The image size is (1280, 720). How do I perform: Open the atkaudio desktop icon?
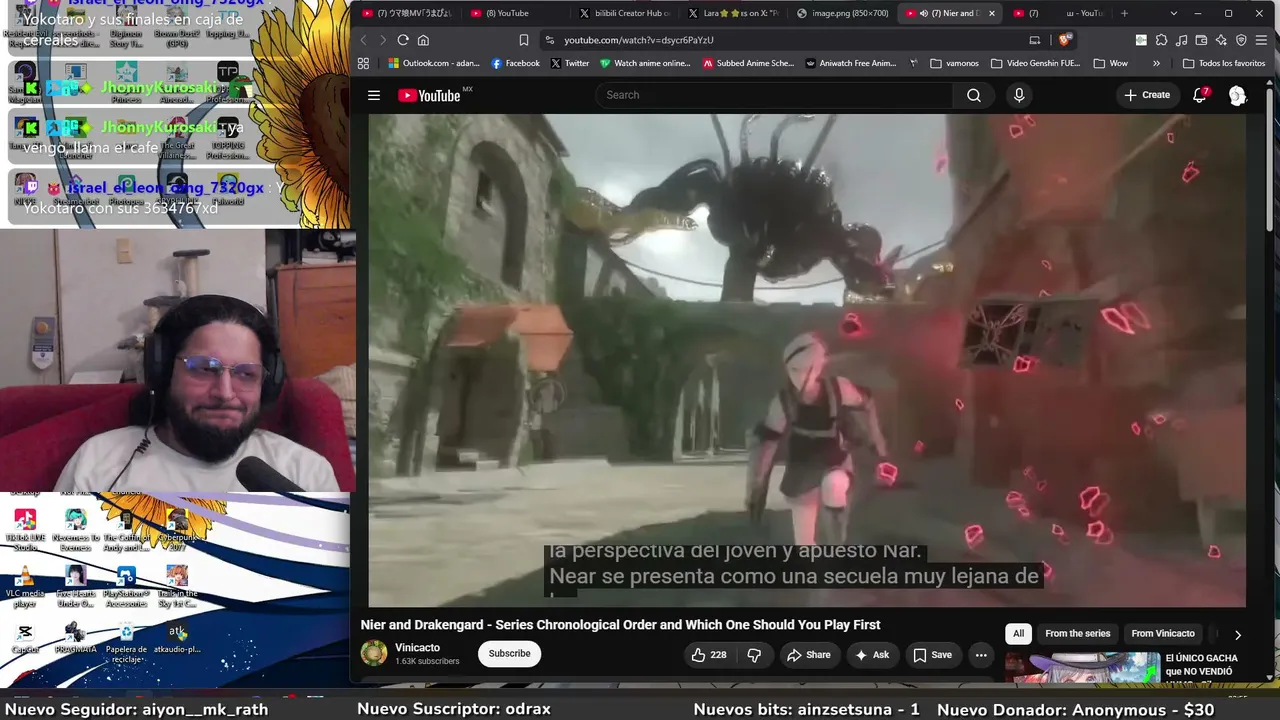[x=177, y=638]
